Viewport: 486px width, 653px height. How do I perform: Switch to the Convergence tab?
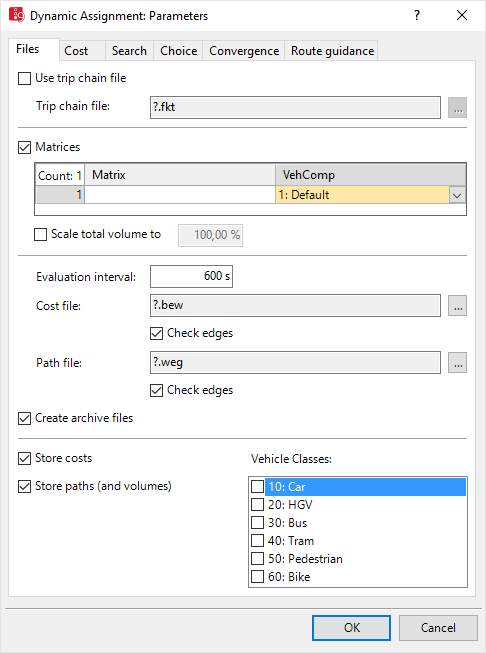244,51
